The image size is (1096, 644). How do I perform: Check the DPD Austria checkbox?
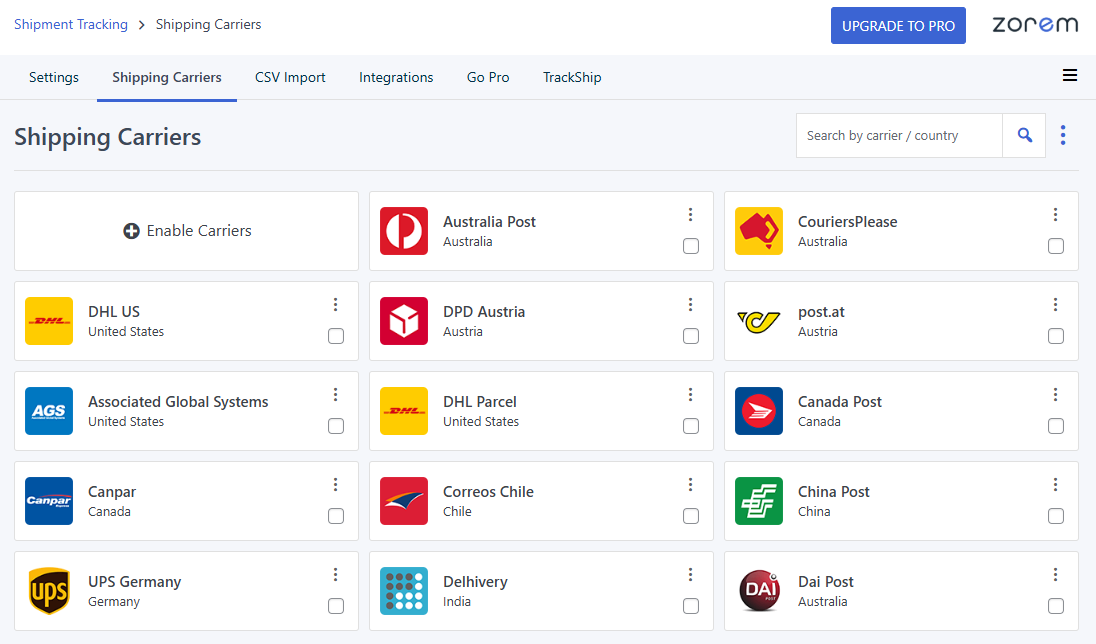tap(691, 336)
